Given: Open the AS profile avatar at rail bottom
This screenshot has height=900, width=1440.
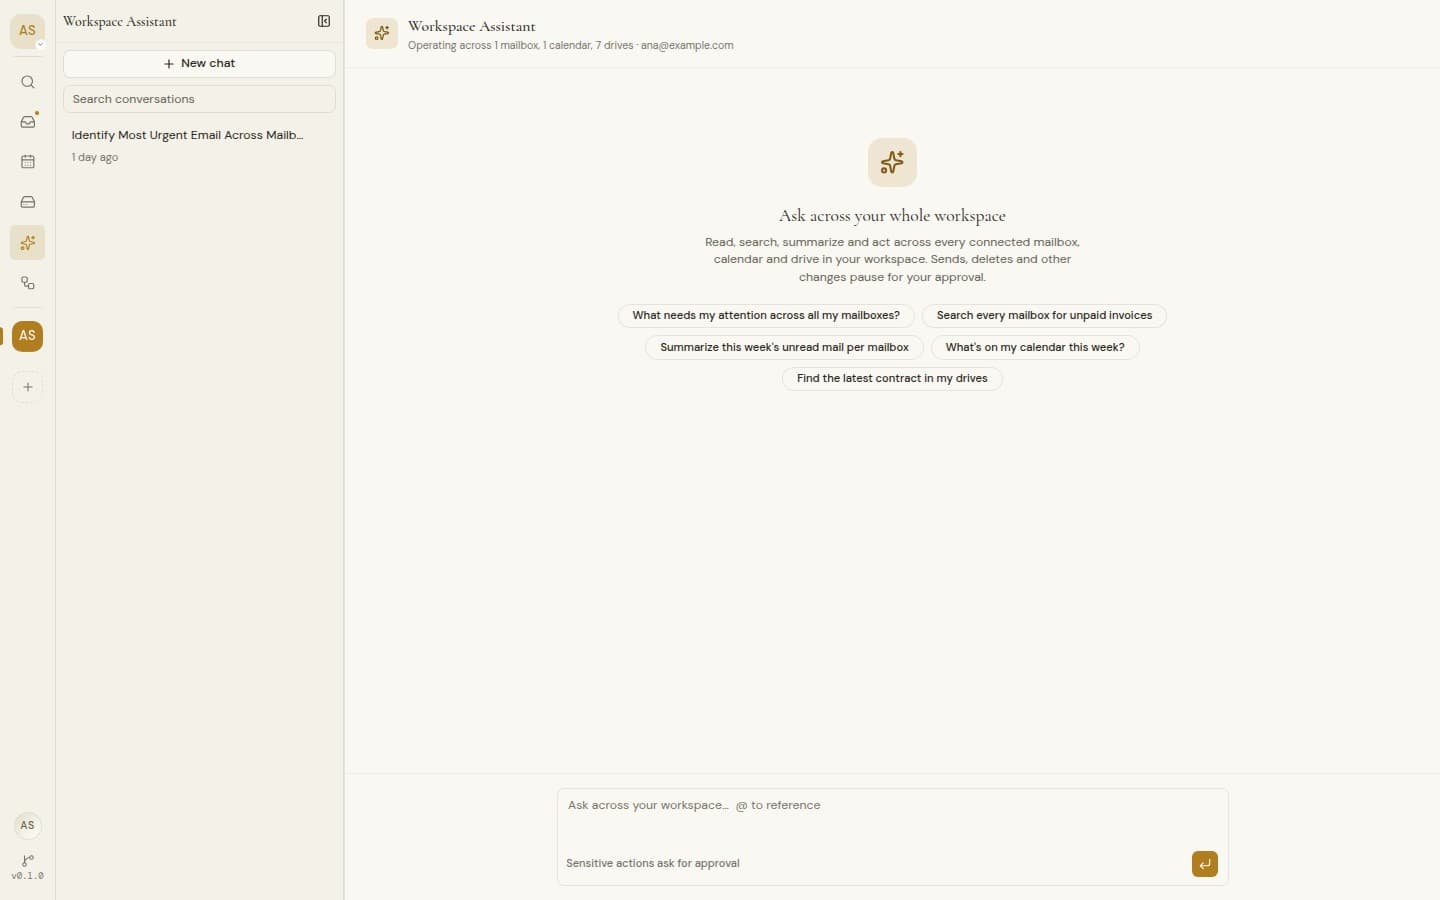Looking at the screenshot, I should pyautogui.click(x=28, y=825).
